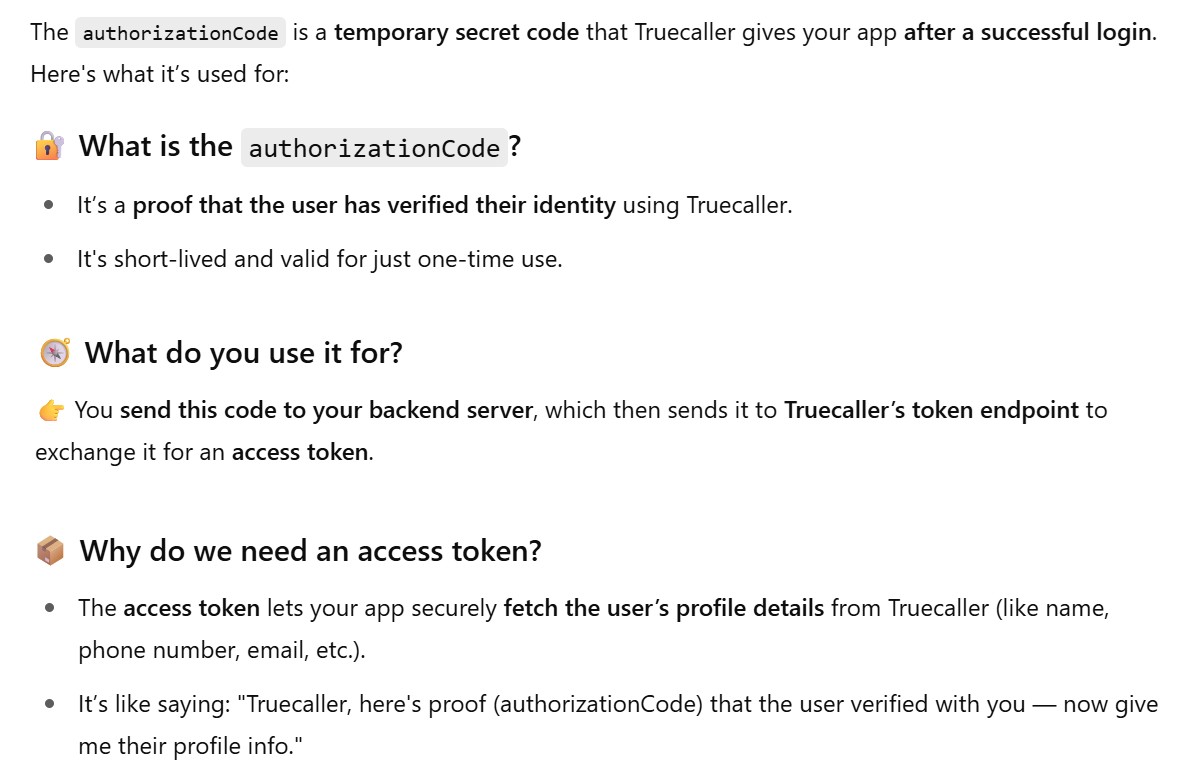Click bold 'proof that the user has verified their identity'
The image size is (1182, 784).
point(374,206)
